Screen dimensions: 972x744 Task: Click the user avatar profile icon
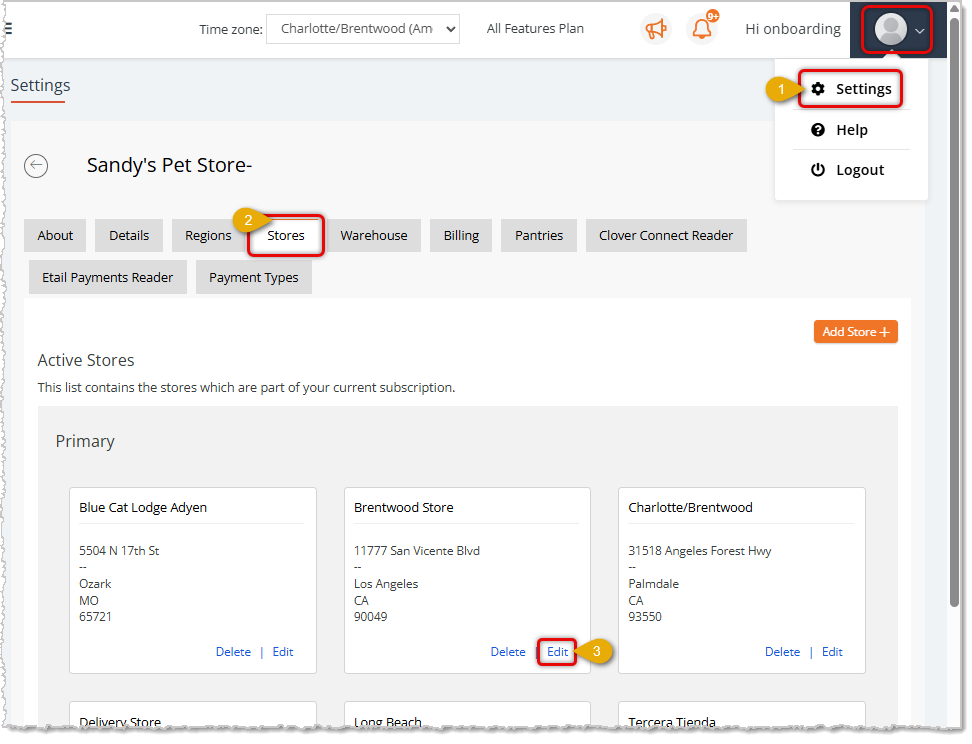coord(891,29)
